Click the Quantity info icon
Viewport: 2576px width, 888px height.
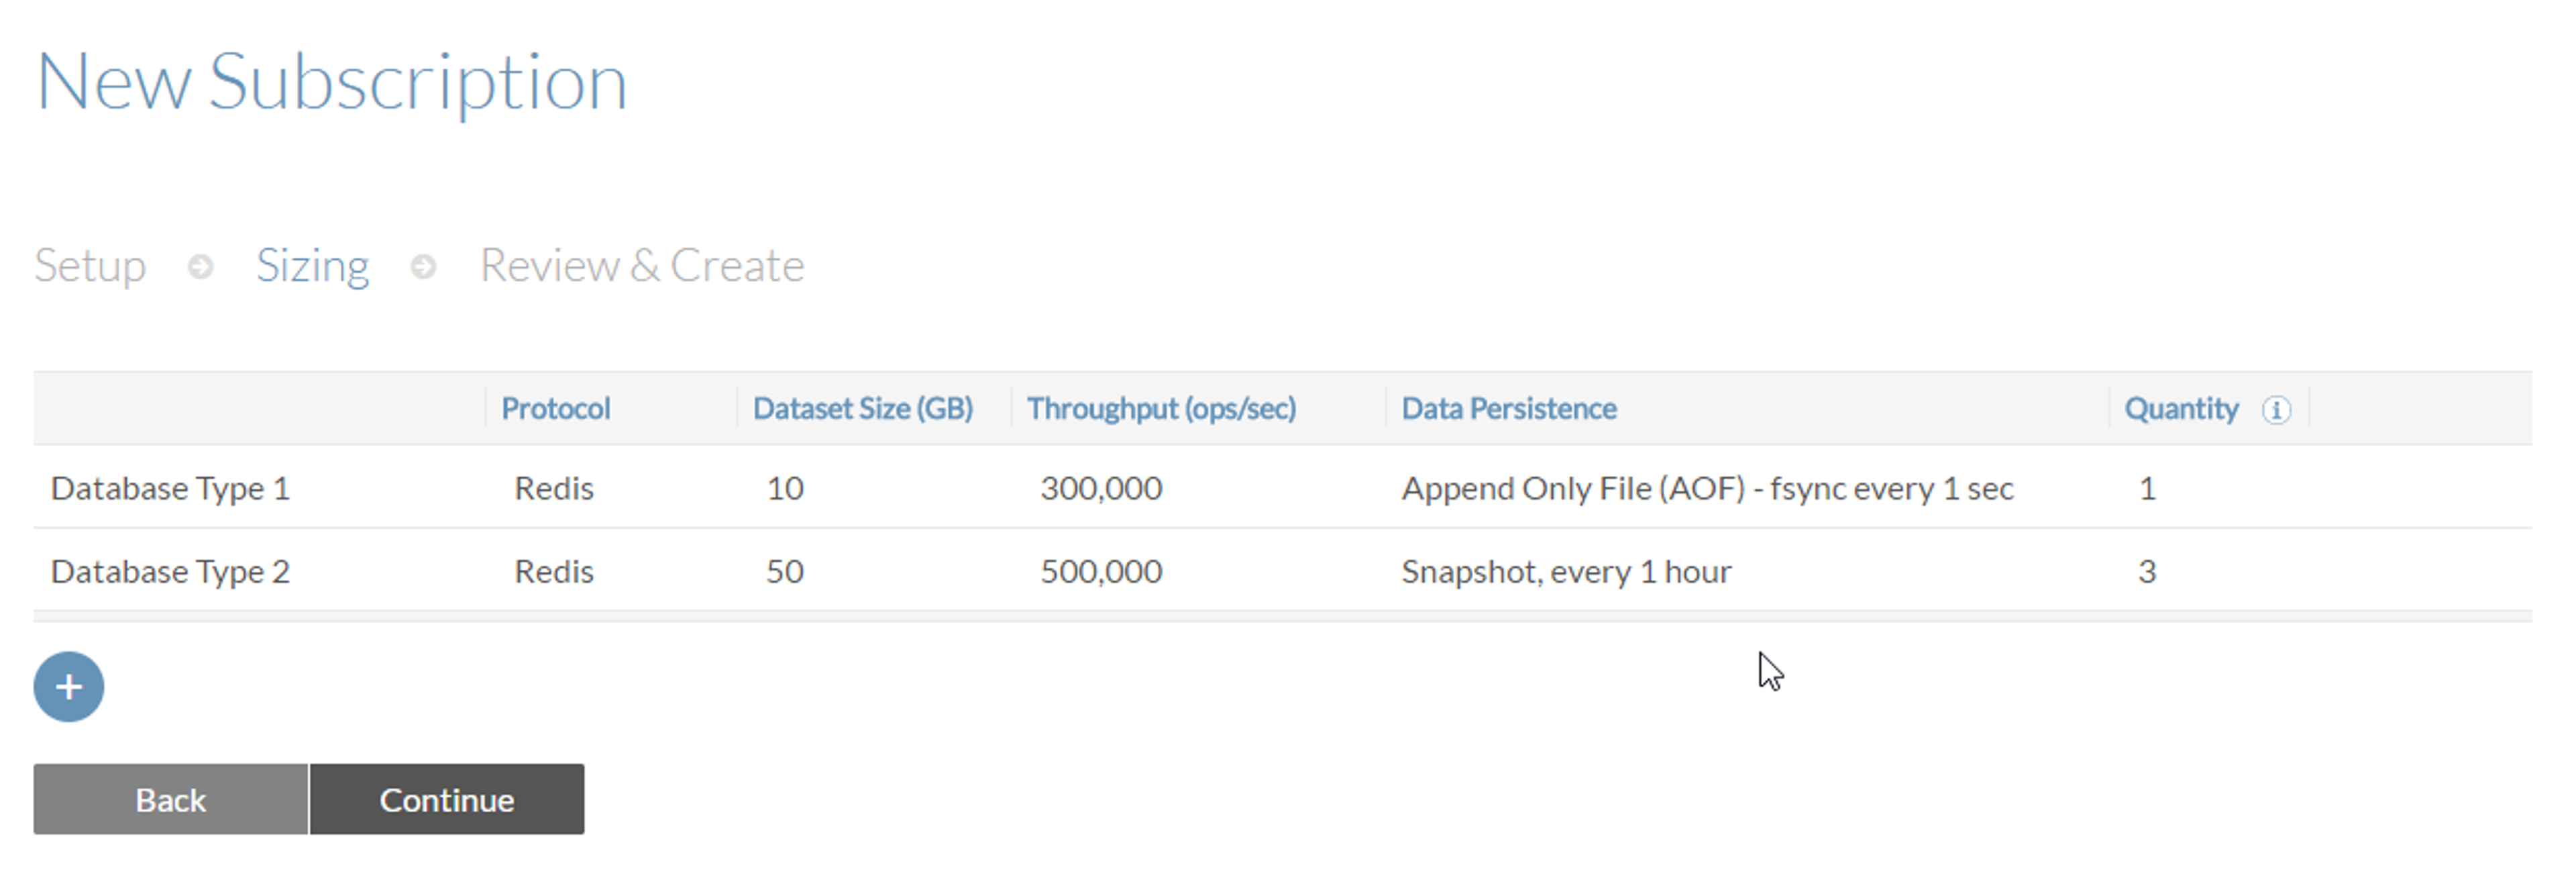(x=2276, y=410)
